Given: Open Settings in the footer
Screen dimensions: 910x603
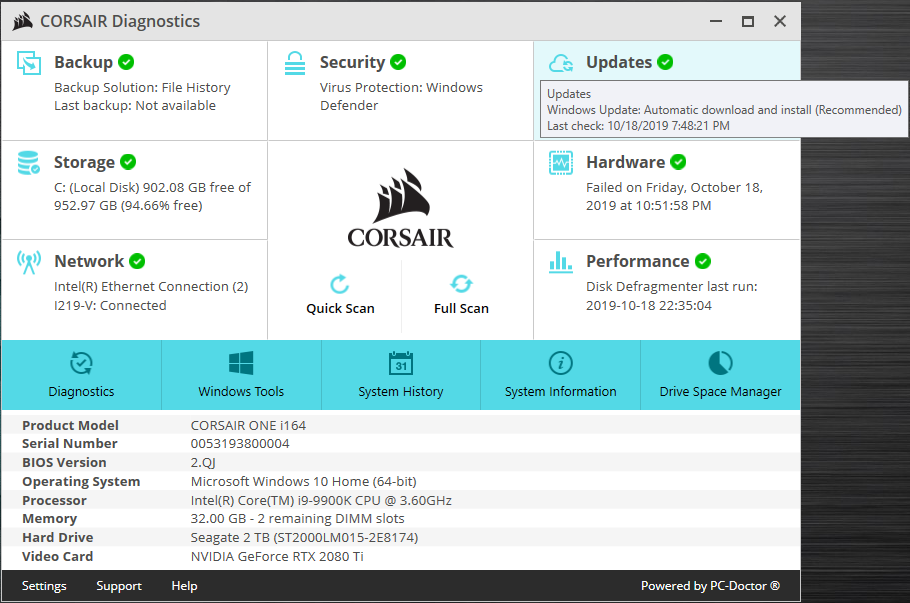Looking at the screenshot, I should [44, 586].
